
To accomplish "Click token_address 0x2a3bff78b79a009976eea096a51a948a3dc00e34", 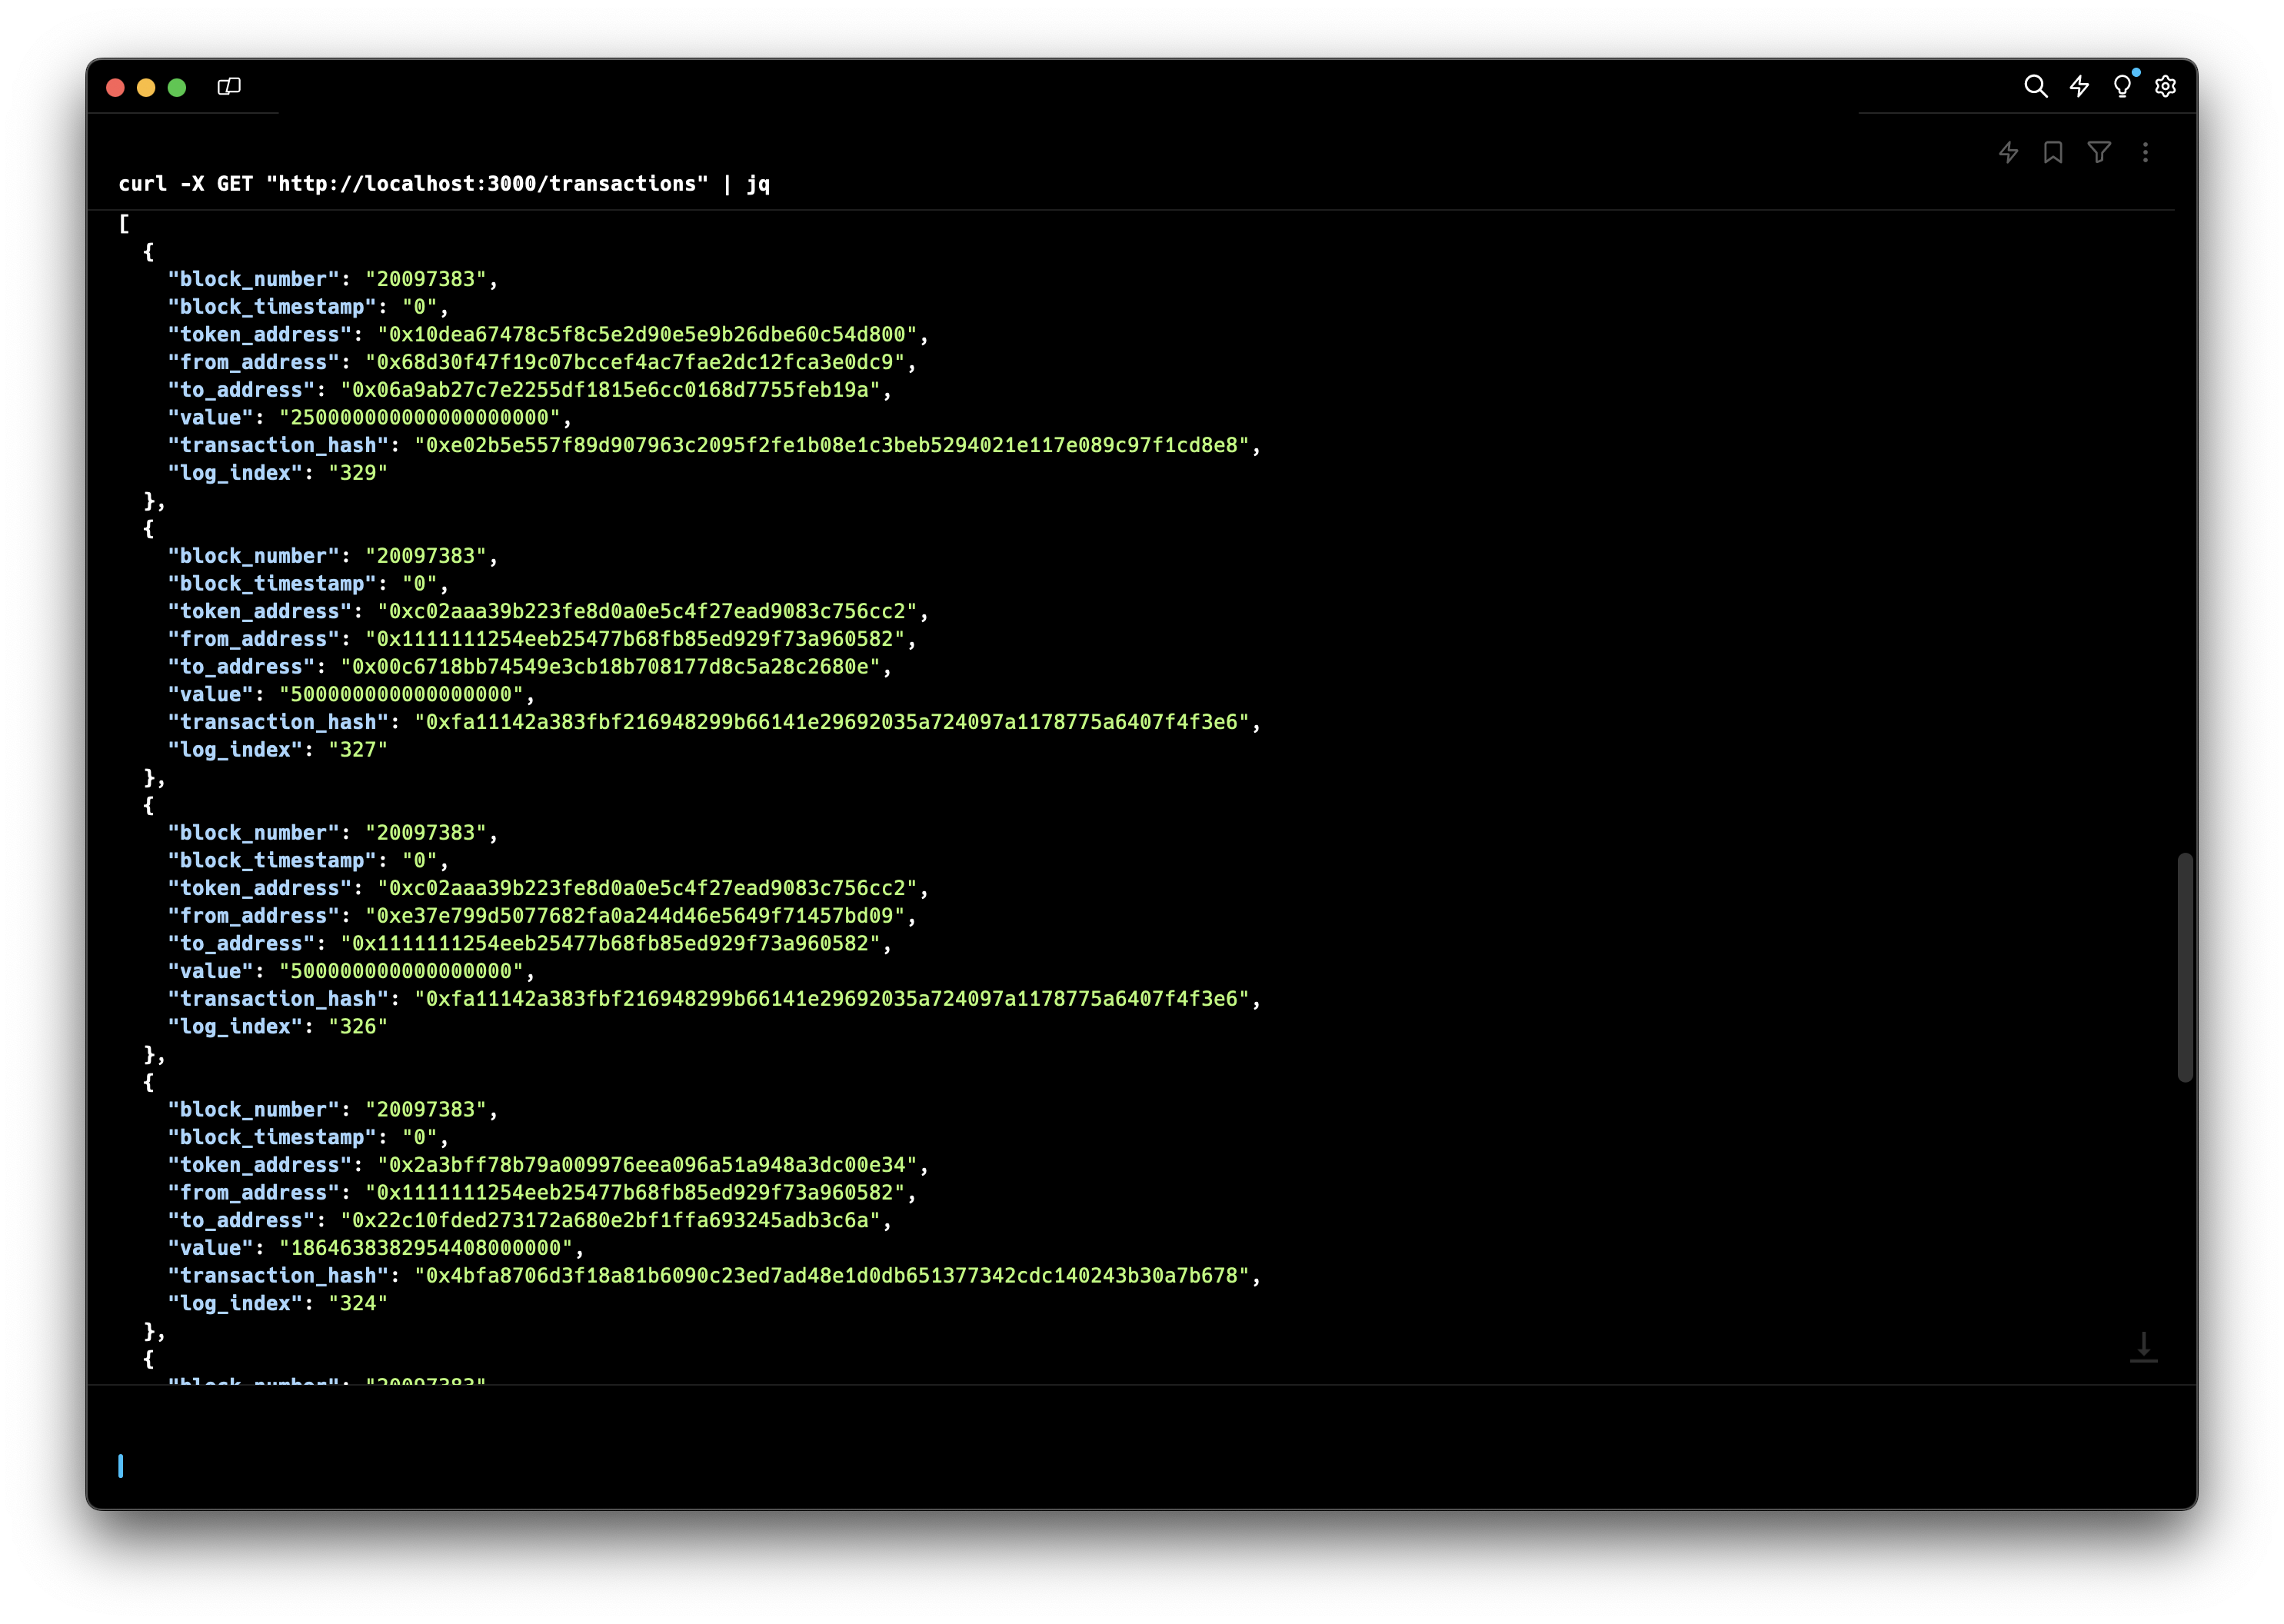I will 647,1165.
